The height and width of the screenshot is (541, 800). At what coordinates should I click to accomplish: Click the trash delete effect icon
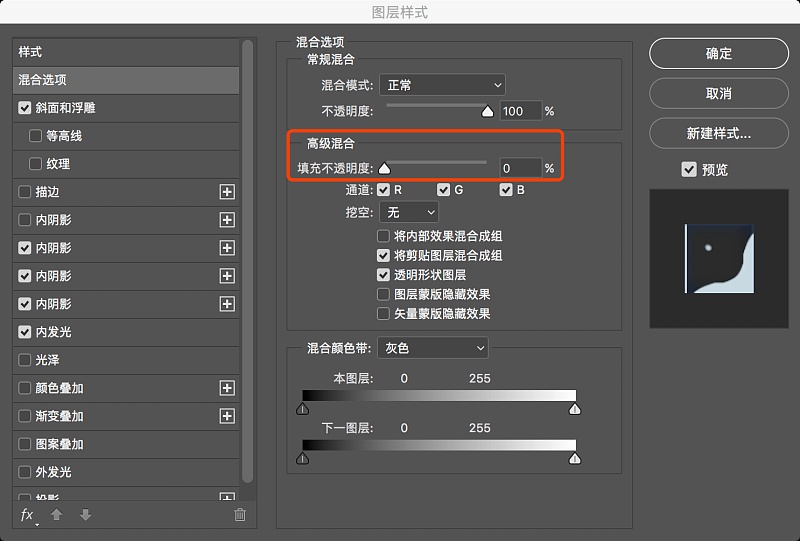pos(240,514)
